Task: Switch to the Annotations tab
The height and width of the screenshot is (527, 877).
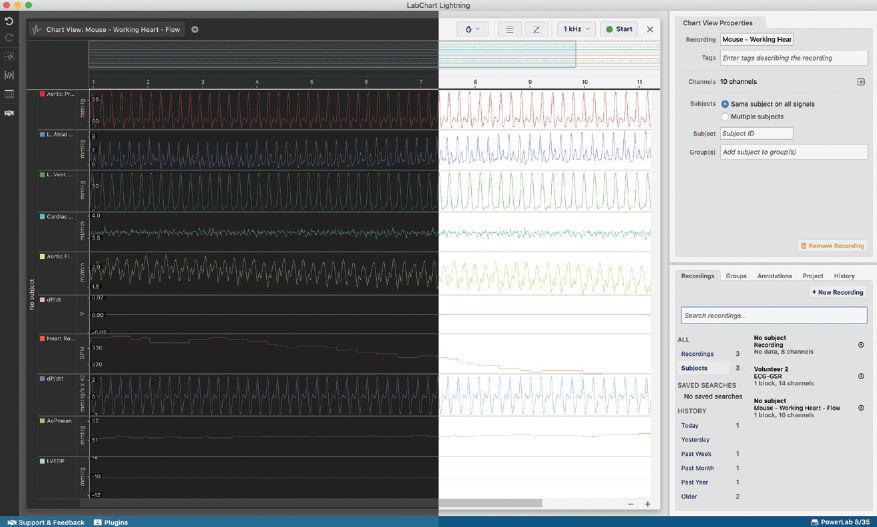Action: 775,276
